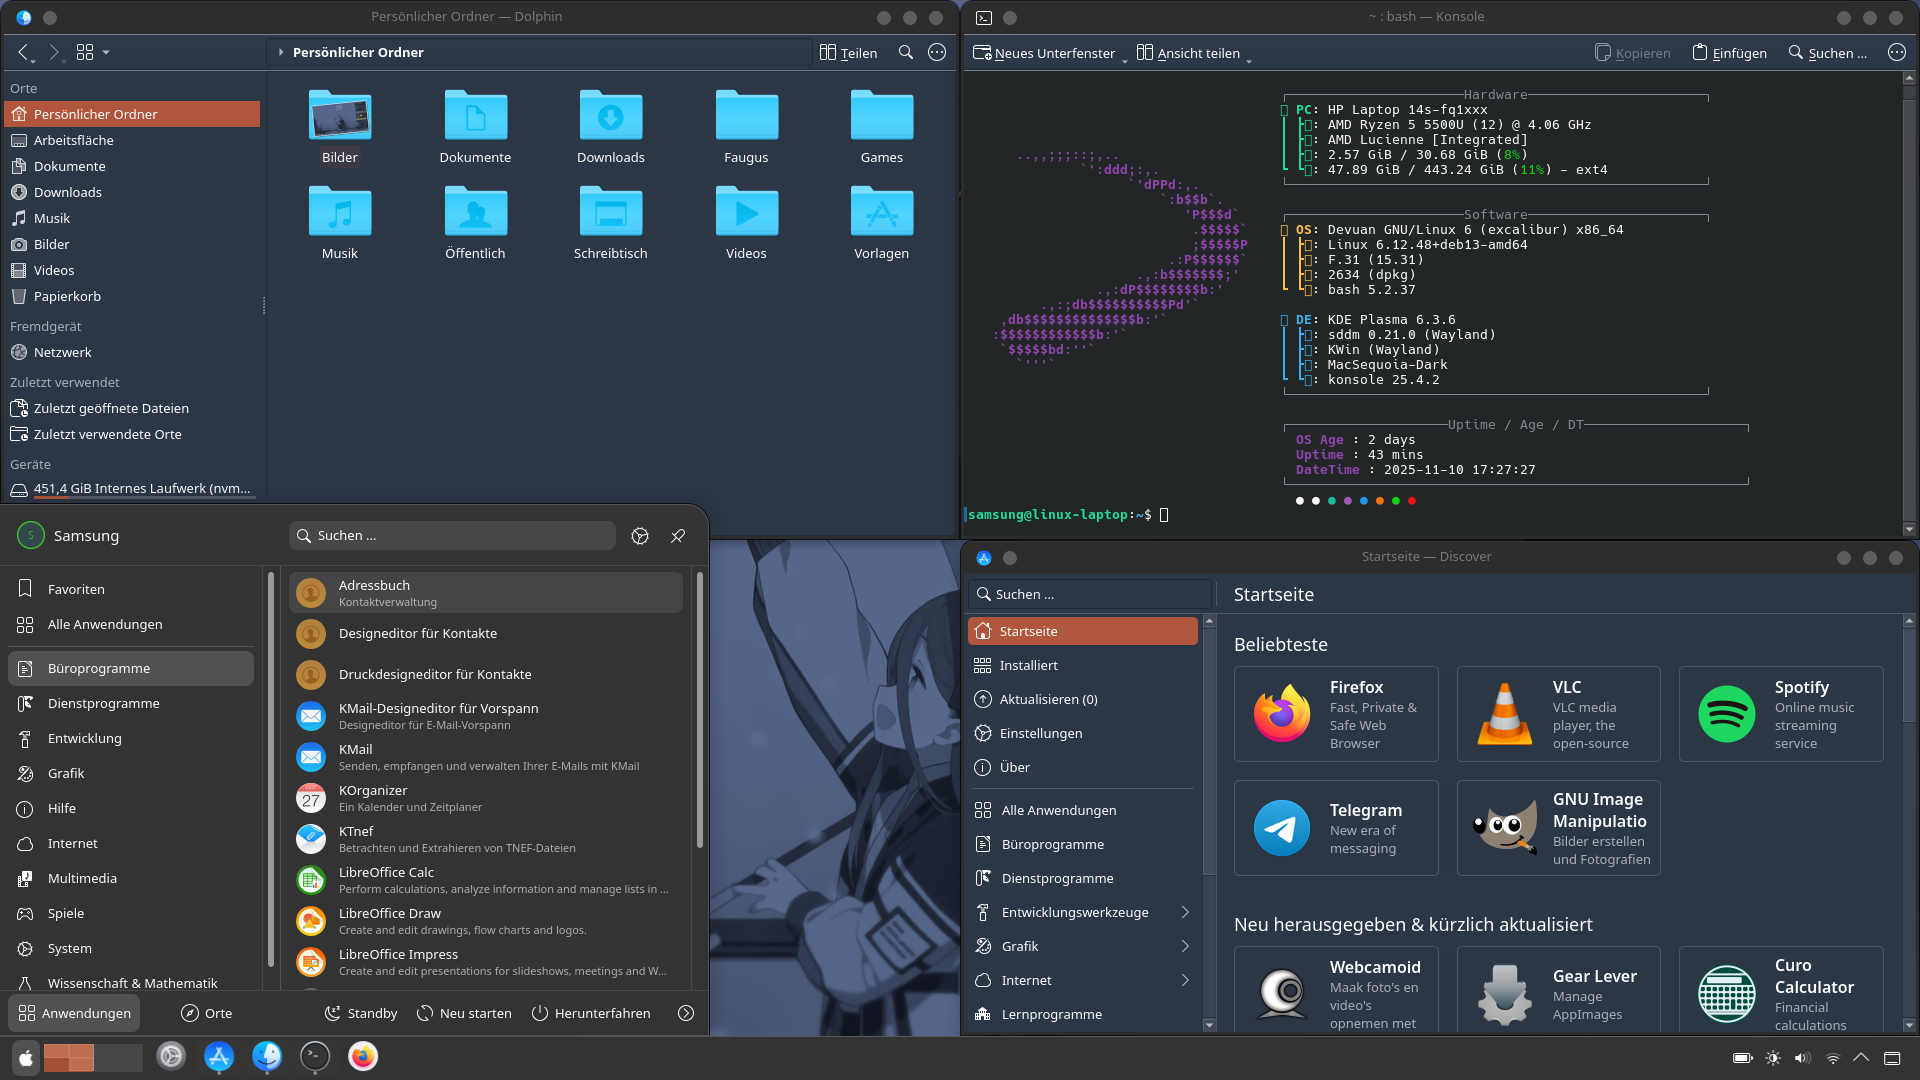Toggle Dolphin split view with Teilen
Screen dimensions: 1920x1080
click(x=848, y=53)
